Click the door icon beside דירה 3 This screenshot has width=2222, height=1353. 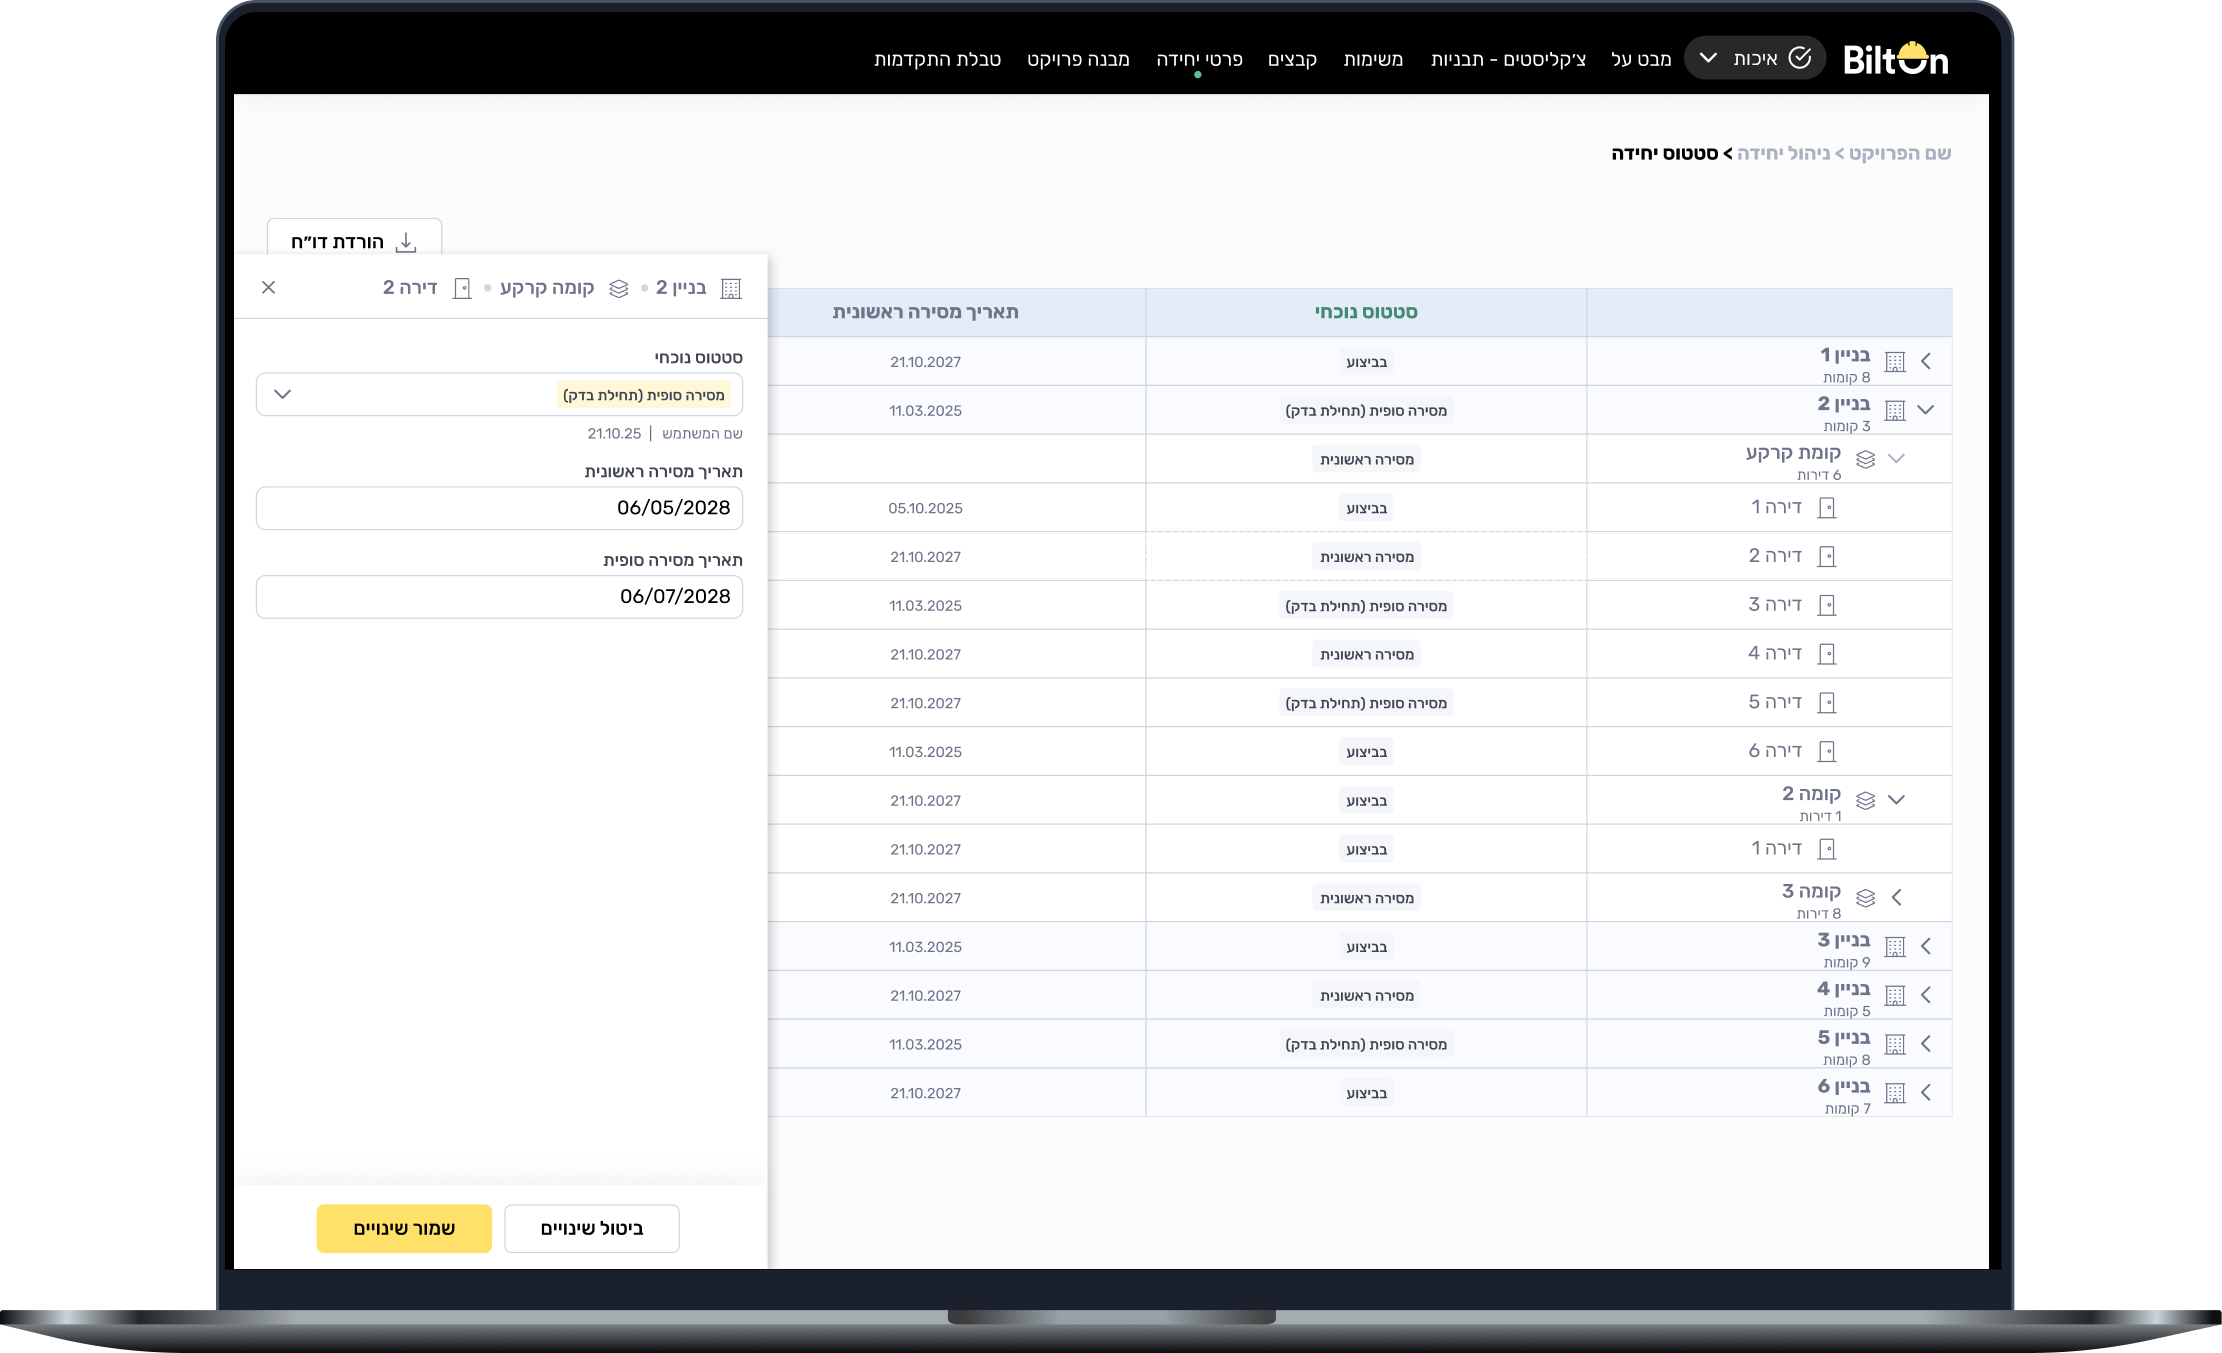(x=1827, y=605)
